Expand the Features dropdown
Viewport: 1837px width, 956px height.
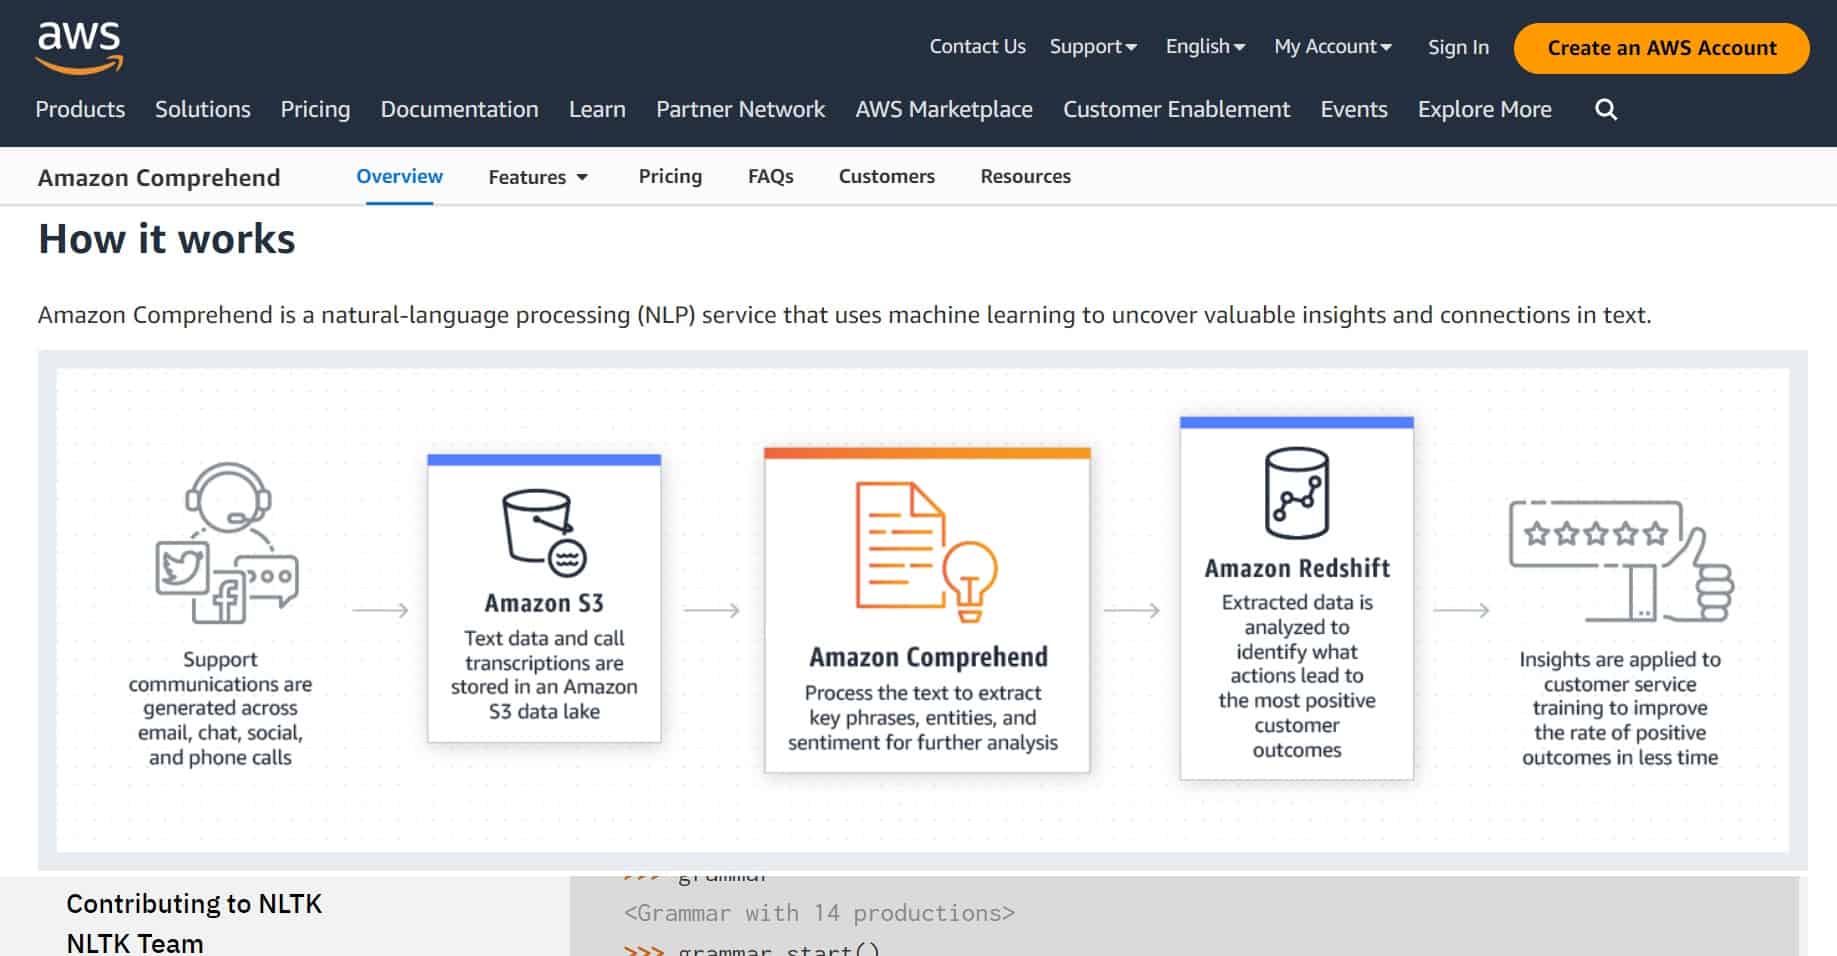point(537,176)
